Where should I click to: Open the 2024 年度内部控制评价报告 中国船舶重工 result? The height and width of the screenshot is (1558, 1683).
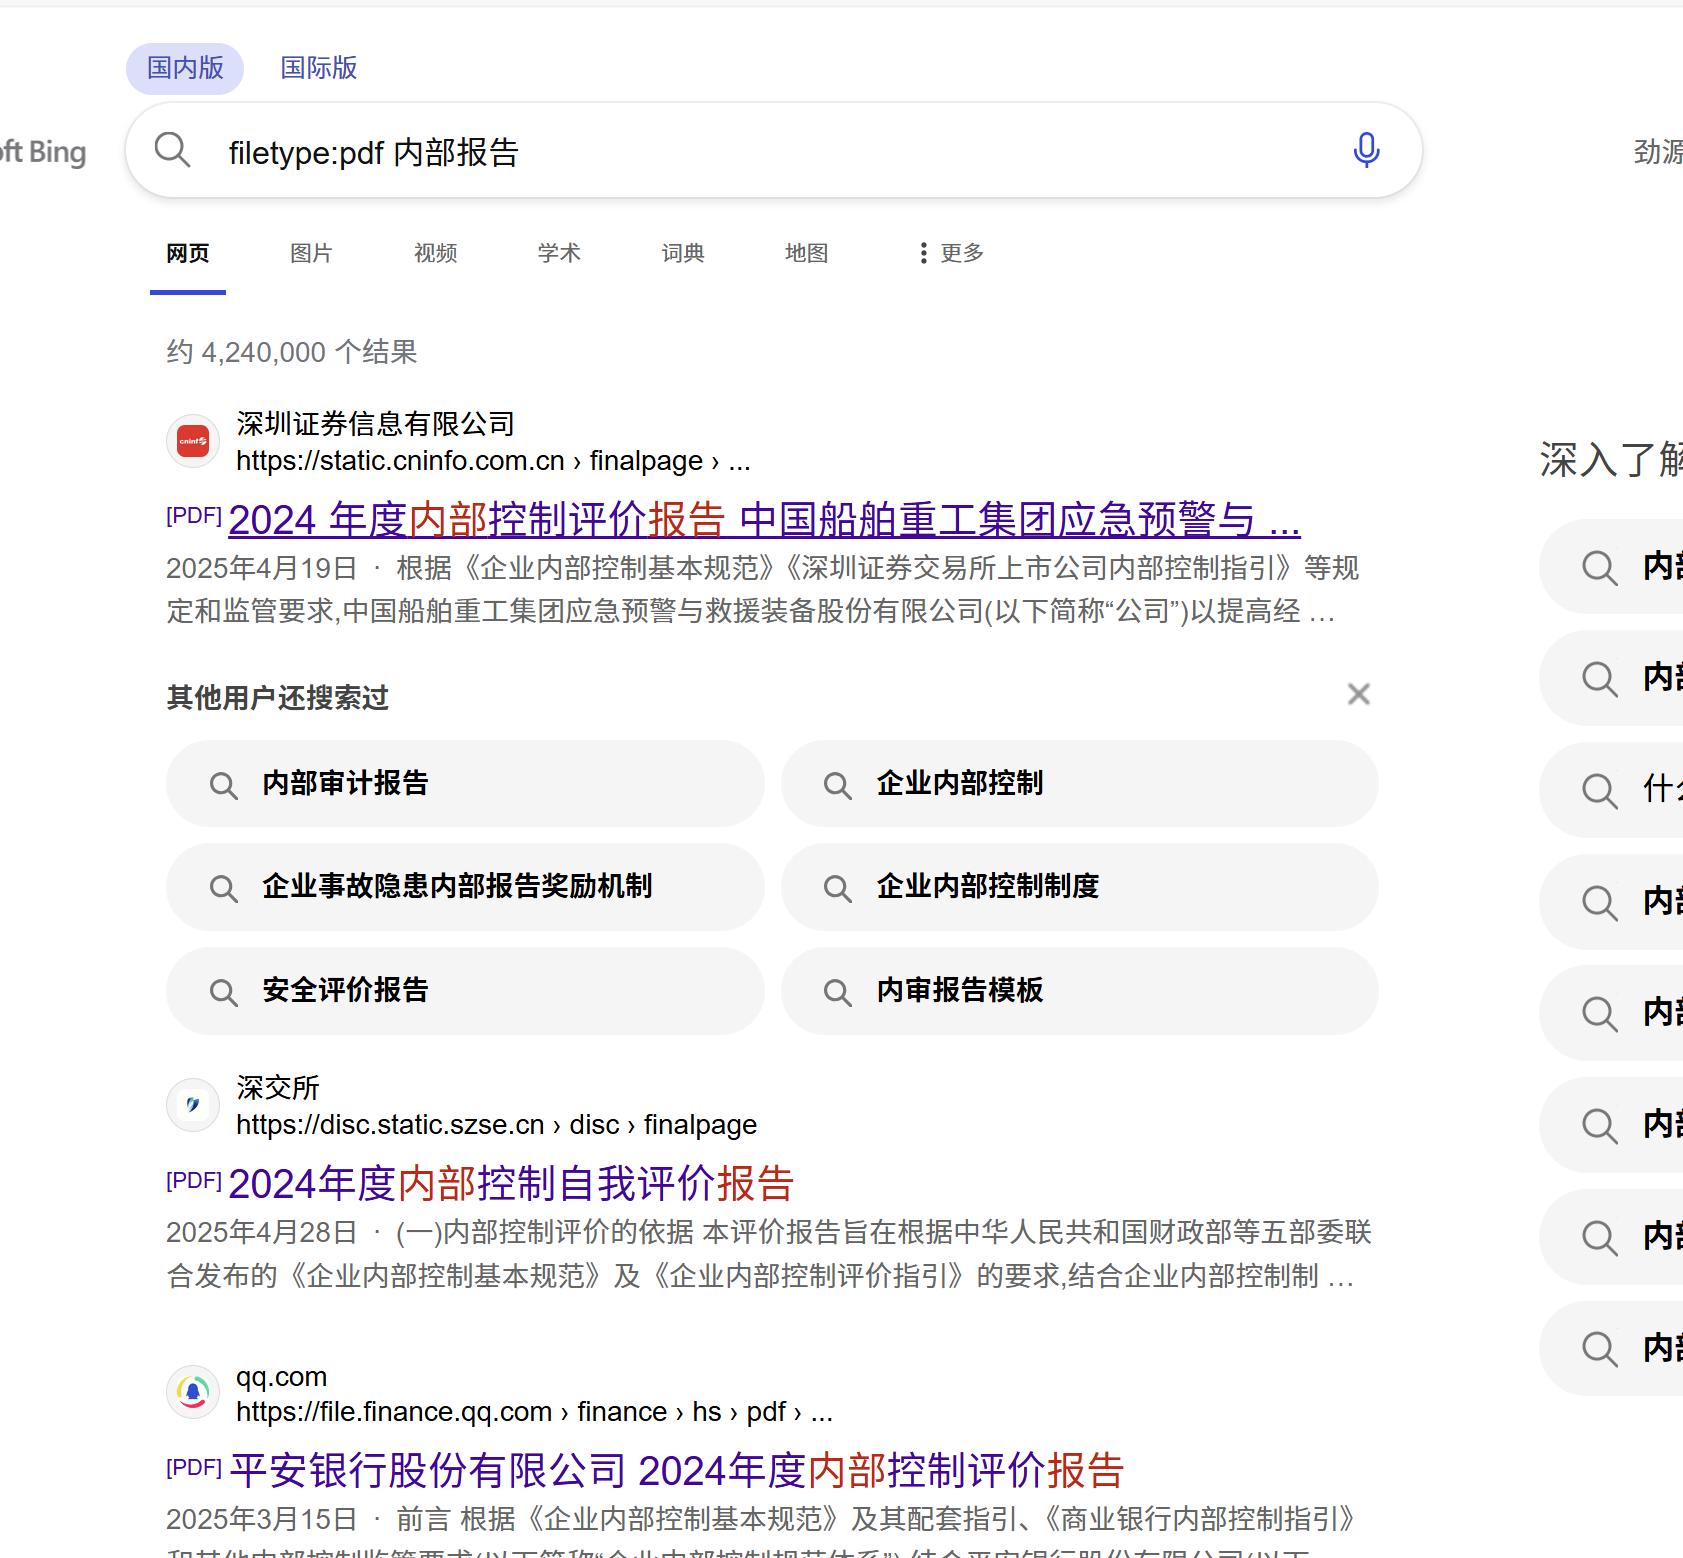click(764, 519)
